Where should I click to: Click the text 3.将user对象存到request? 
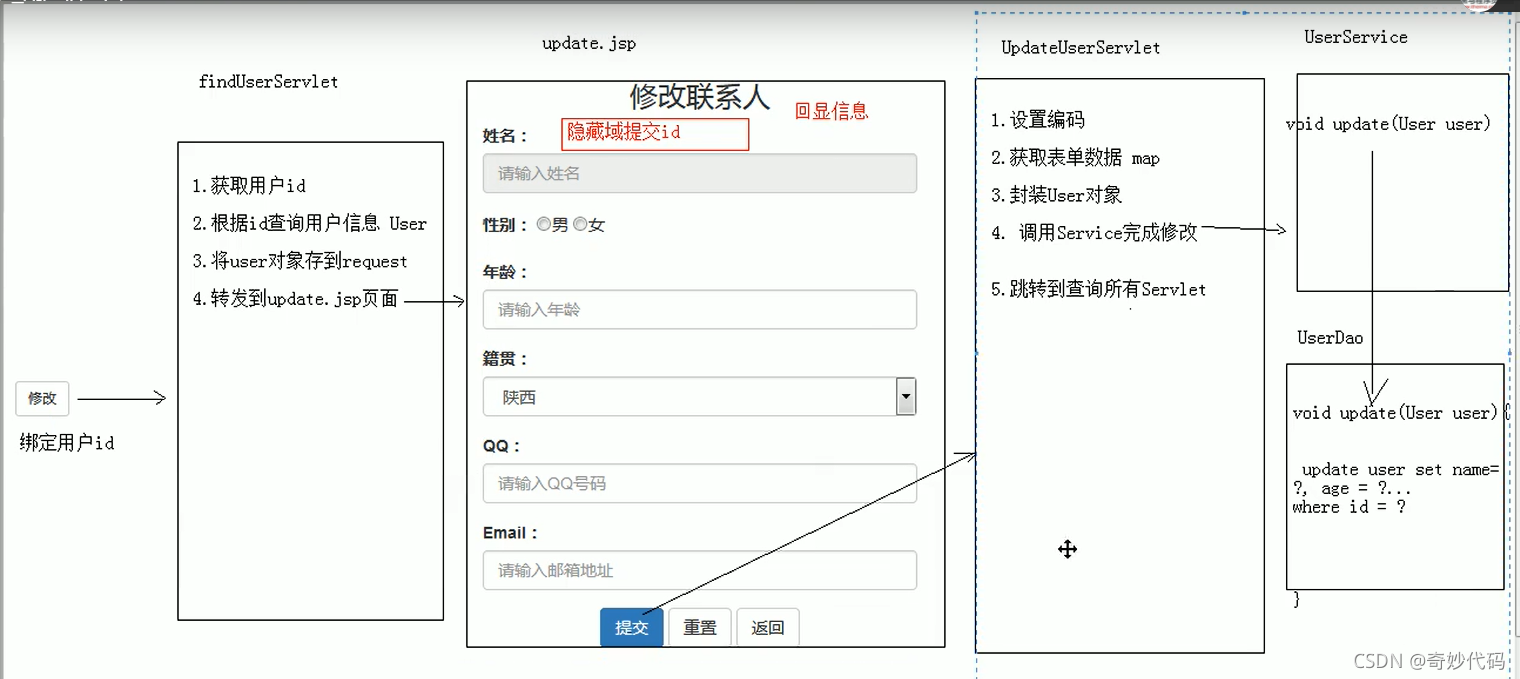click(300, 262)
